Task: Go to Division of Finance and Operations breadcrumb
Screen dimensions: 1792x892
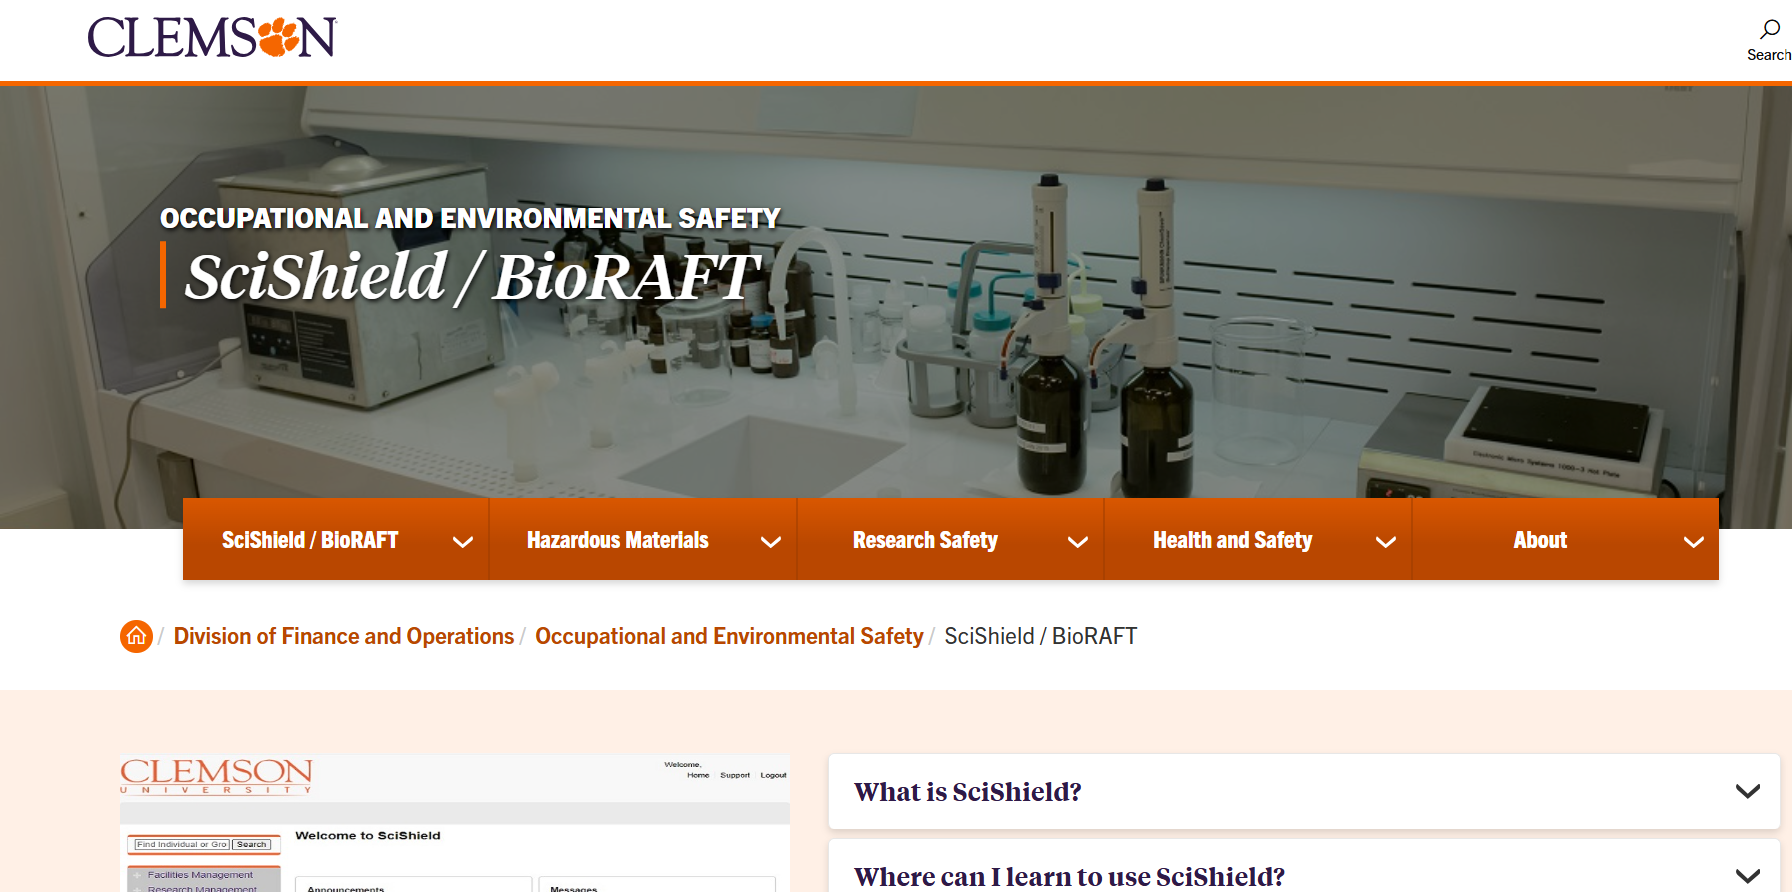Action: pyautogui.click(x=344, y=636)
